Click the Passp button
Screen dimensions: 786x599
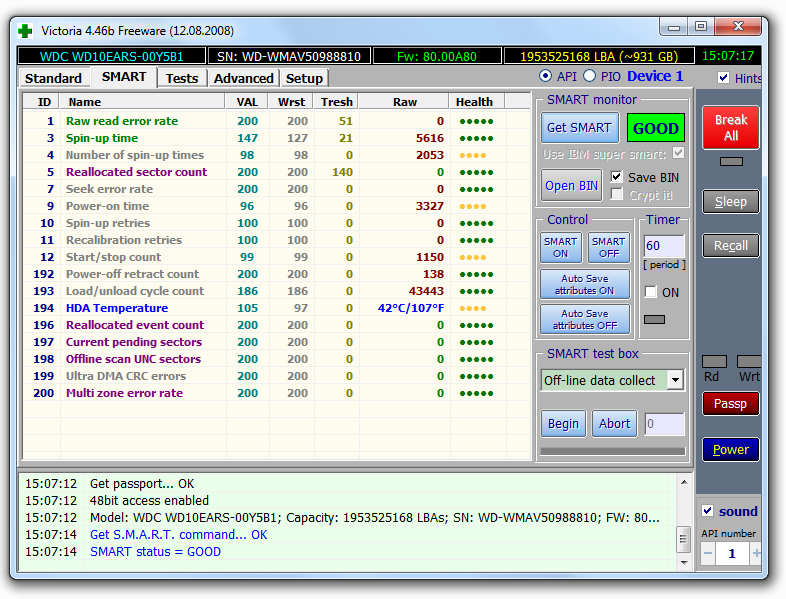[730, 404]
